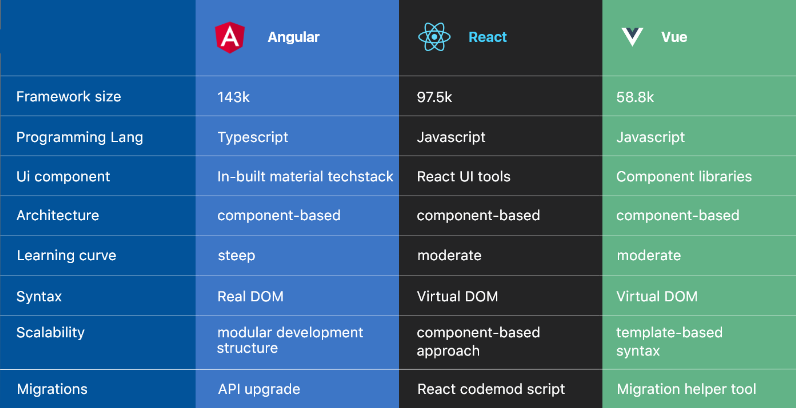796x408 pixels.
Task: Click the React atom logo
Action: point(434,37)
